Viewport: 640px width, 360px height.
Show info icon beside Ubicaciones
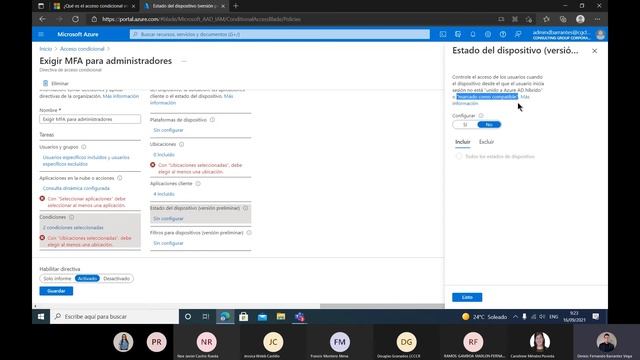(182, 144)
